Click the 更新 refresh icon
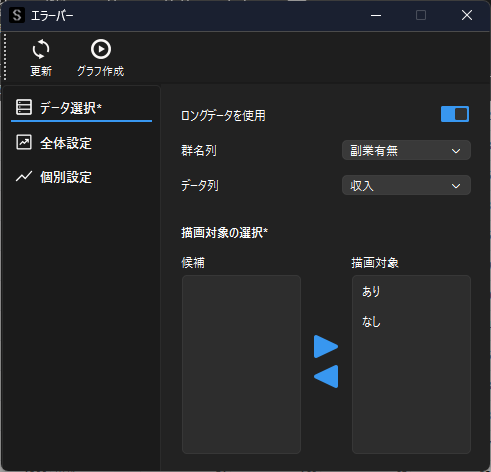The image size is (491, 472). coord(41,49)
